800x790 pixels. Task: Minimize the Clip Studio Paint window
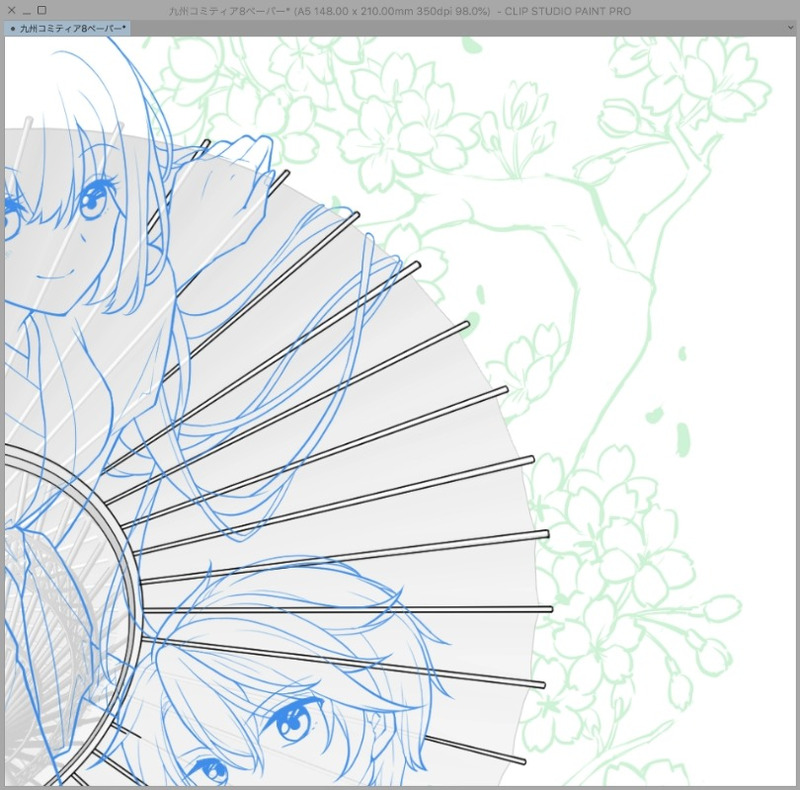[27, 11]
